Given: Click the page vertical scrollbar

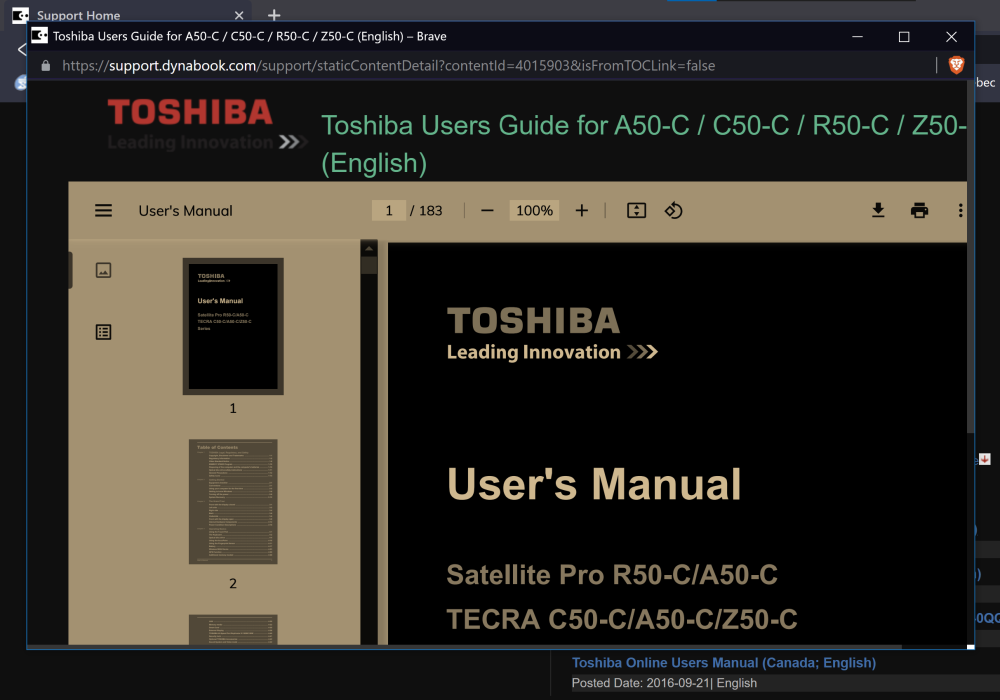Looking at the screenshot, I should click(970, 255).
